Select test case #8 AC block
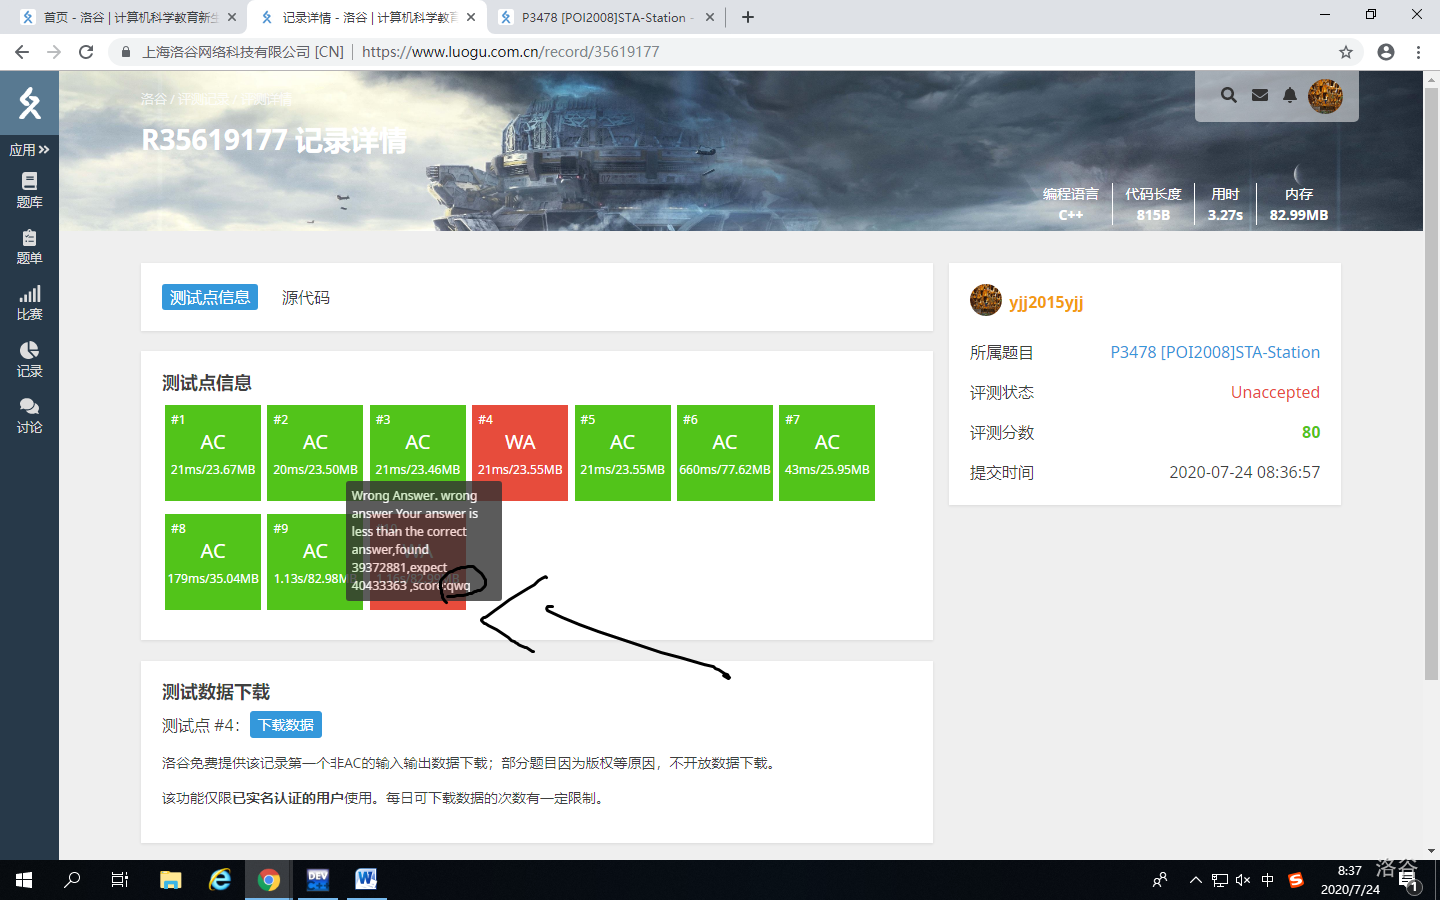 [x=213, y=562]
